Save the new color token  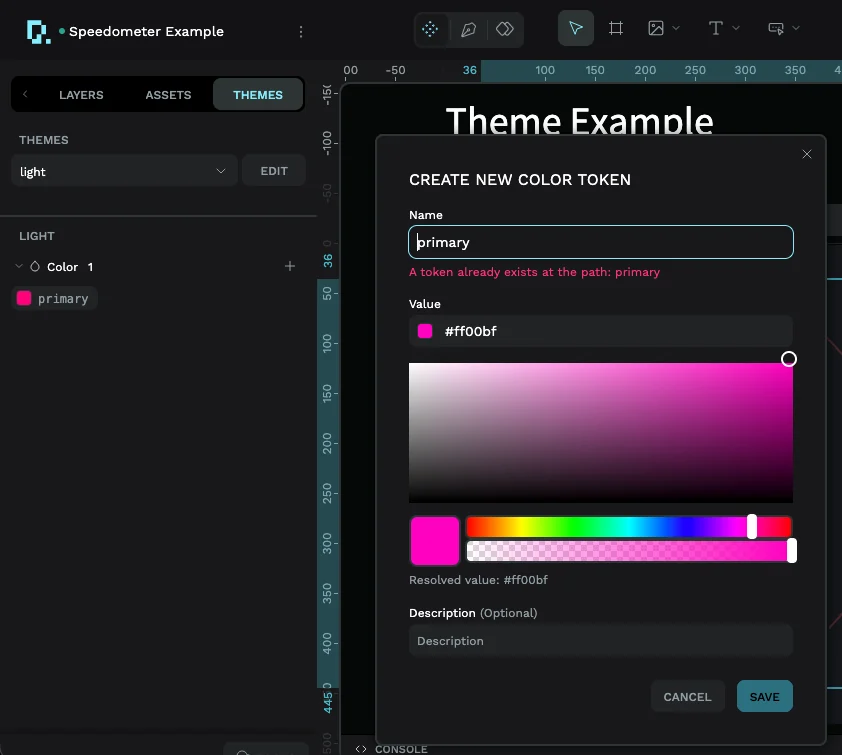(x=765, y=696)
